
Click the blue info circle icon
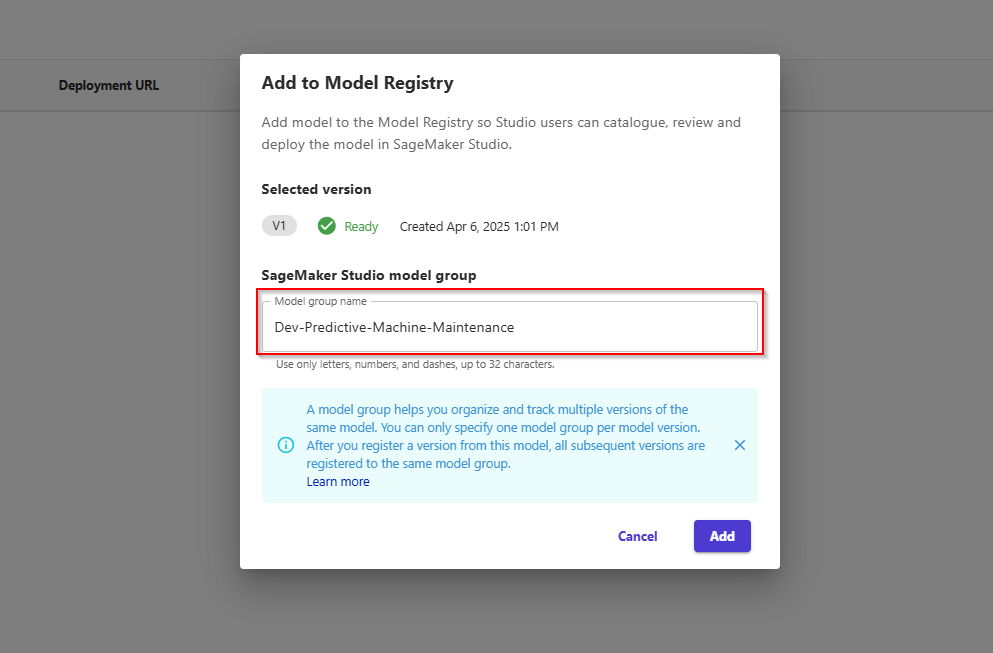(x=286, y=445)
